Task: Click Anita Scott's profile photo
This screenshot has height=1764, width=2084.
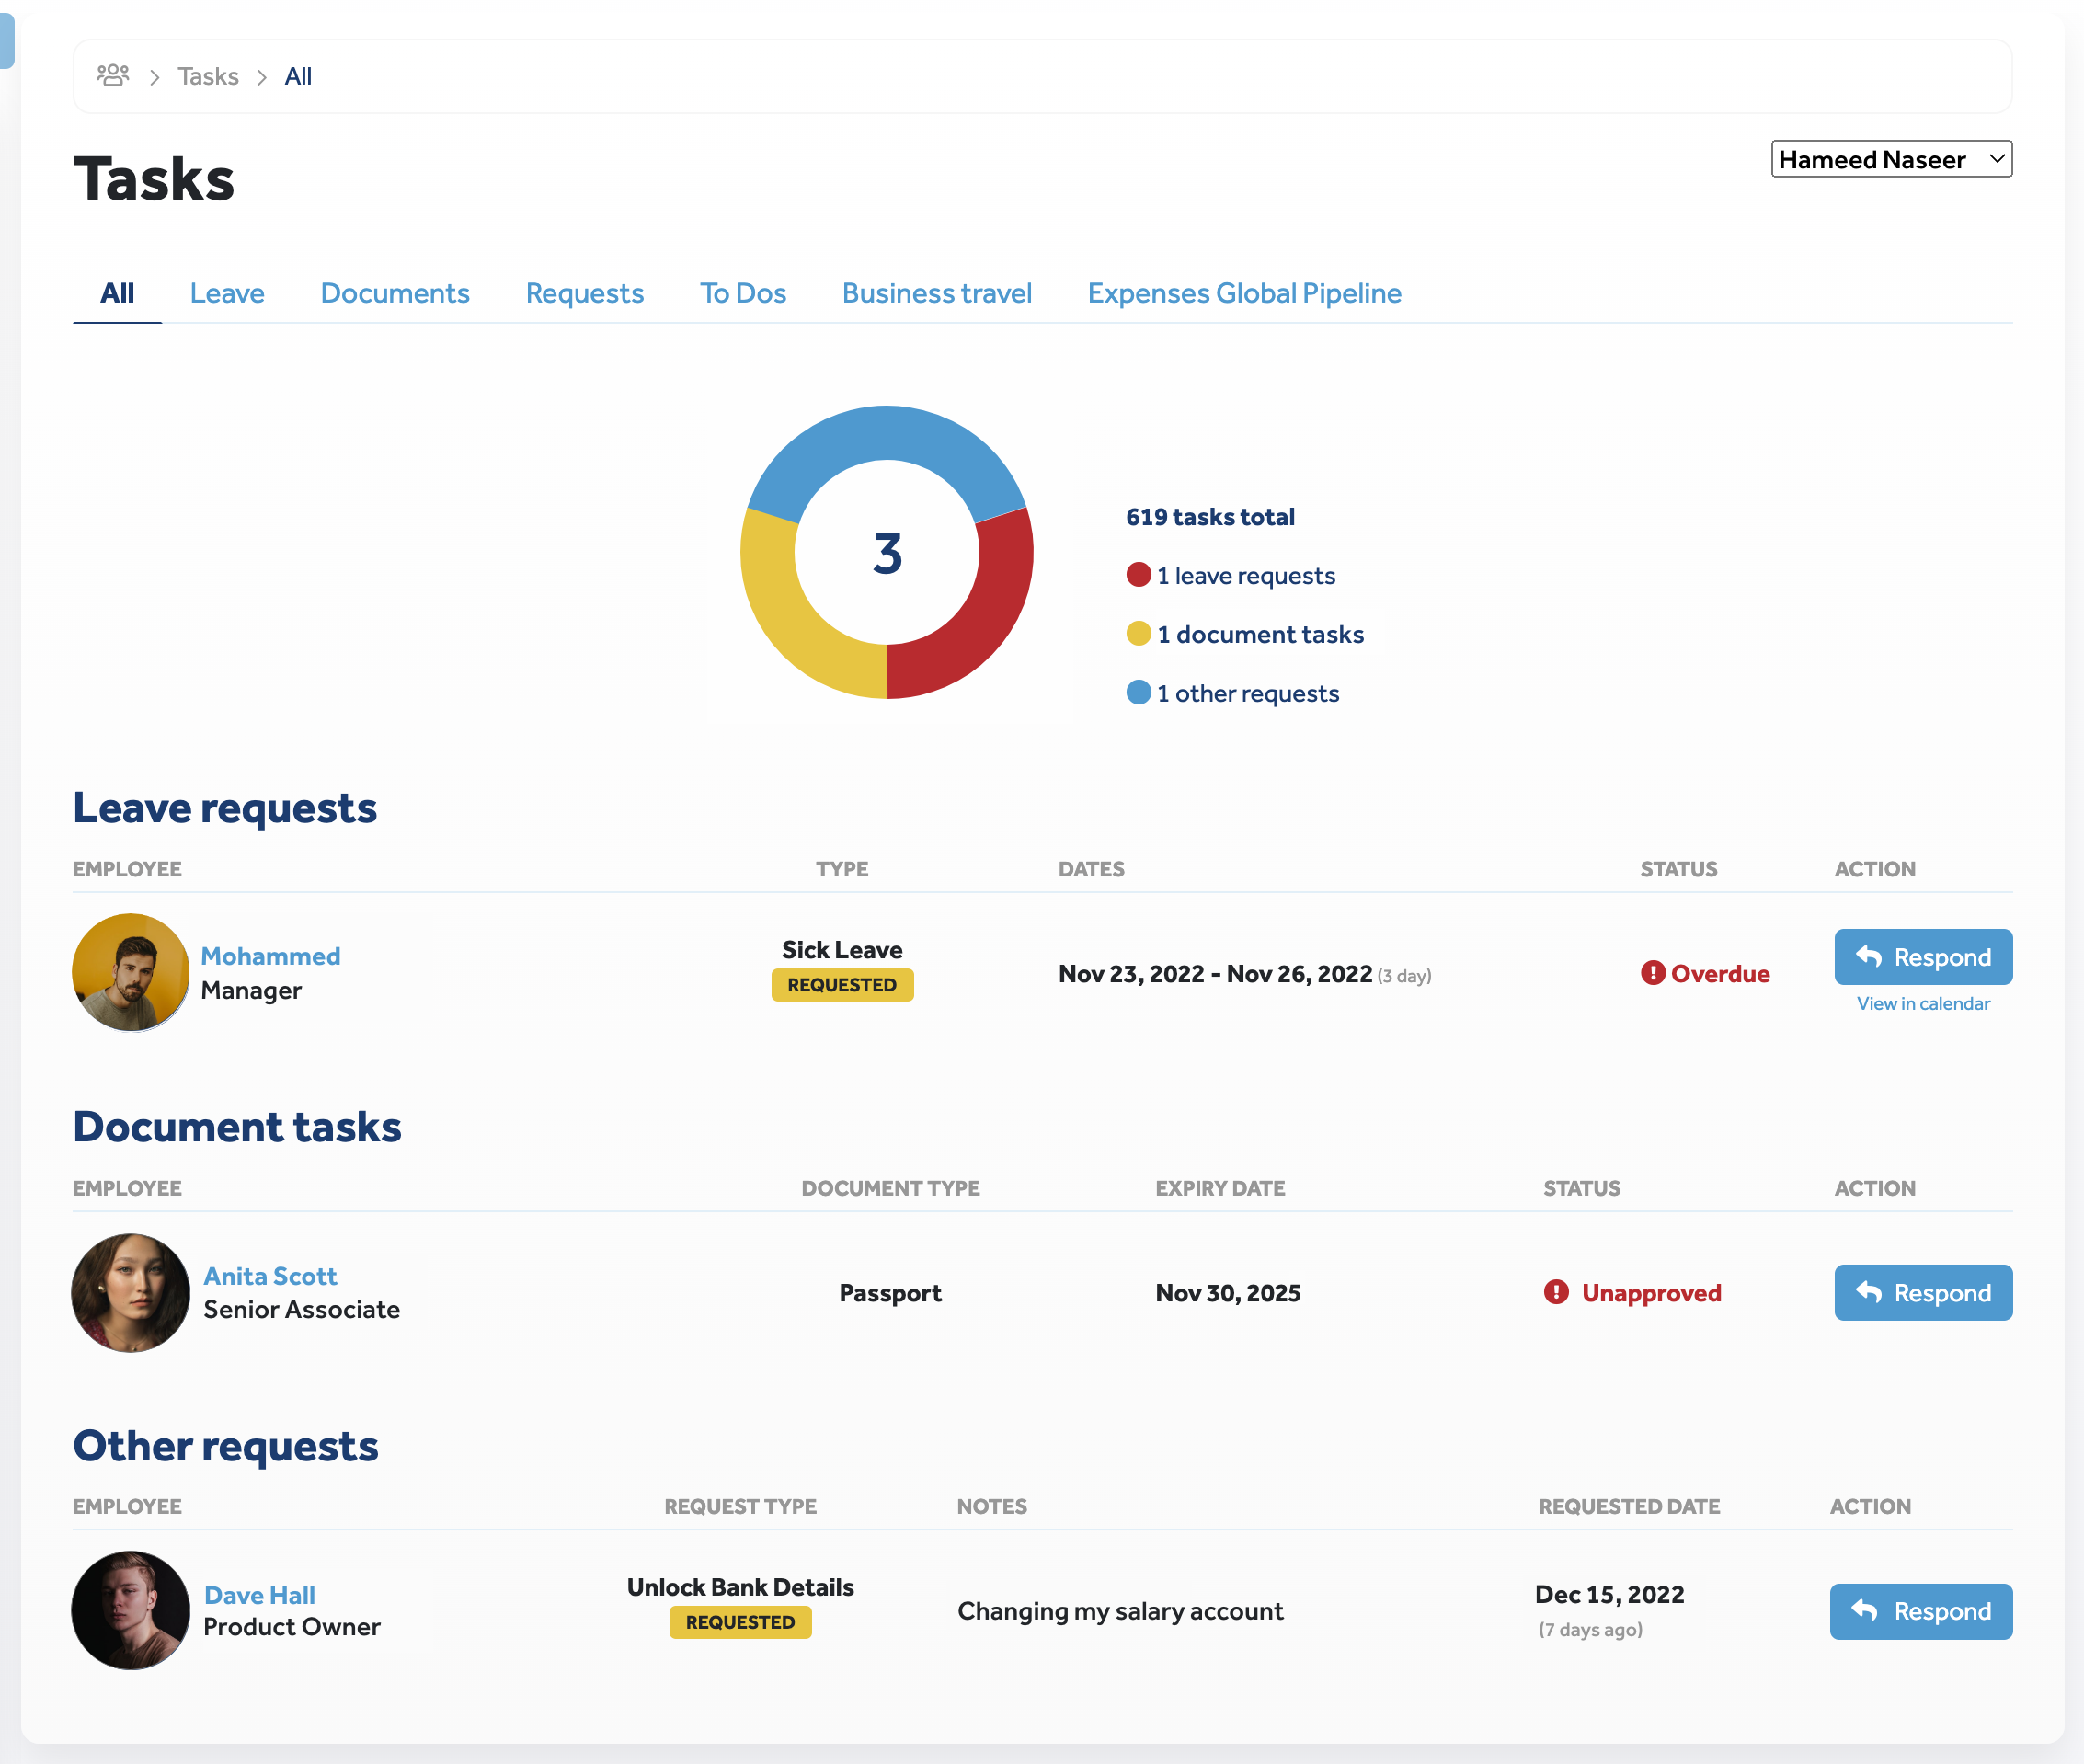Action: (130, 1292)
